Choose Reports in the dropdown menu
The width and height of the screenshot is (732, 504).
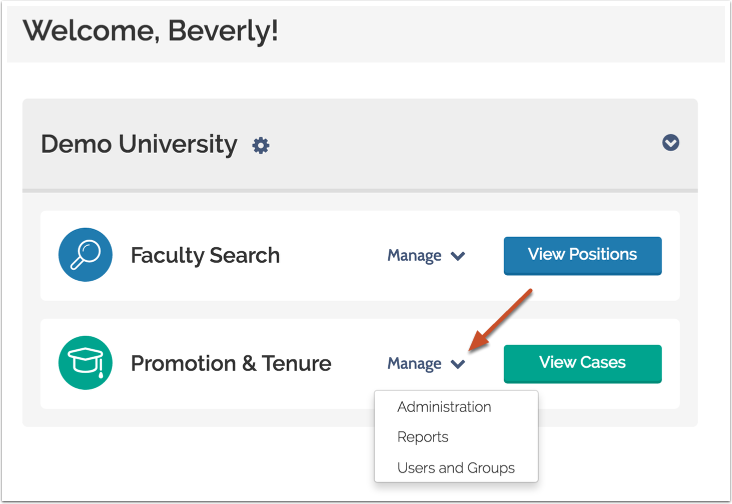coord(422,437)
